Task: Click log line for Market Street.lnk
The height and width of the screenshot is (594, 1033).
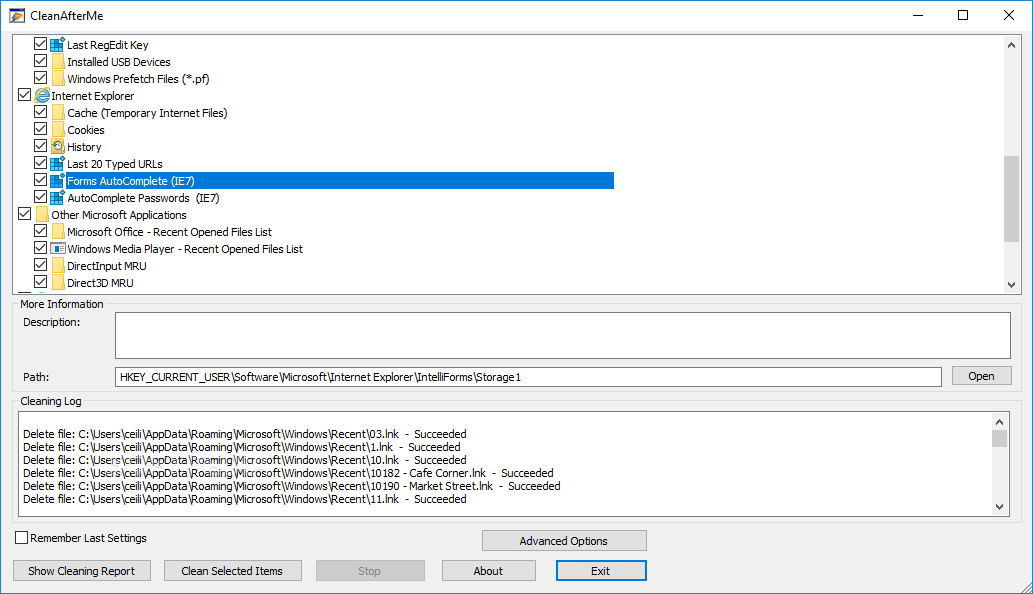Action: coord(292,486)
